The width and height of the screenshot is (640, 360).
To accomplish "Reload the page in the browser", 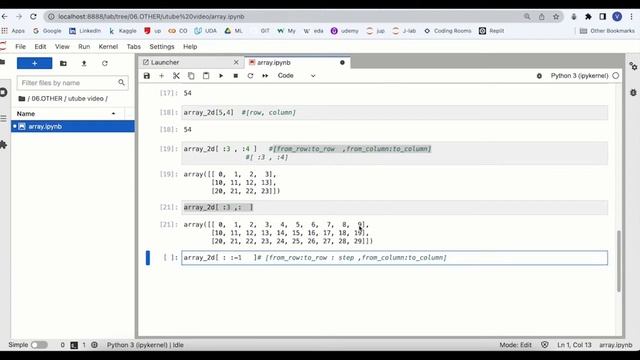I will click(x=33, y=17).
